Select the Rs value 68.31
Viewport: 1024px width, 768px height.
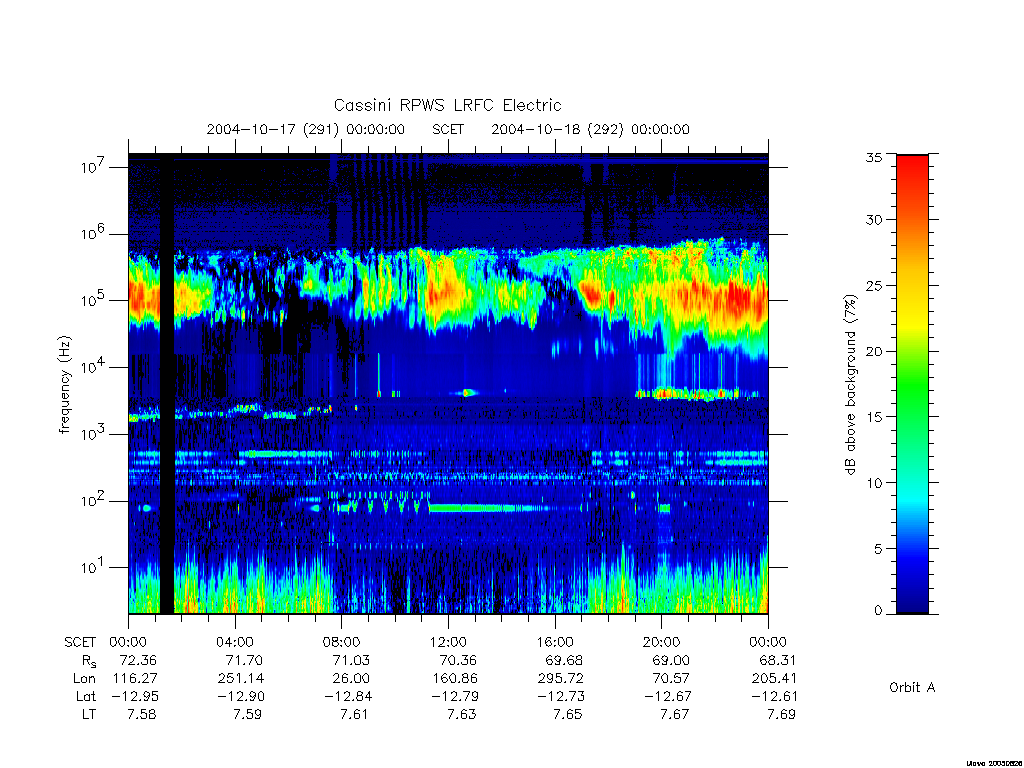click(x=777, y=660)
